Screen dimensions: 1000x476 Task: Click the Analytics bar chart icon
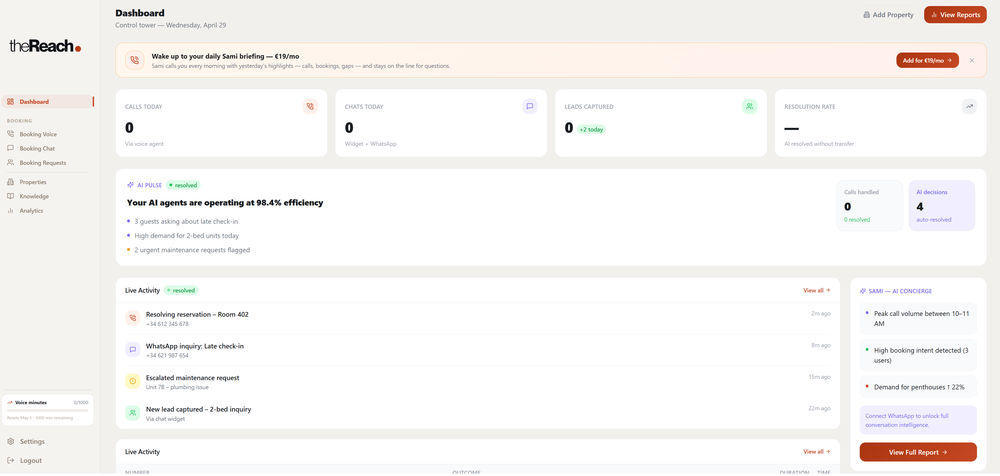[x=10, y=211]
